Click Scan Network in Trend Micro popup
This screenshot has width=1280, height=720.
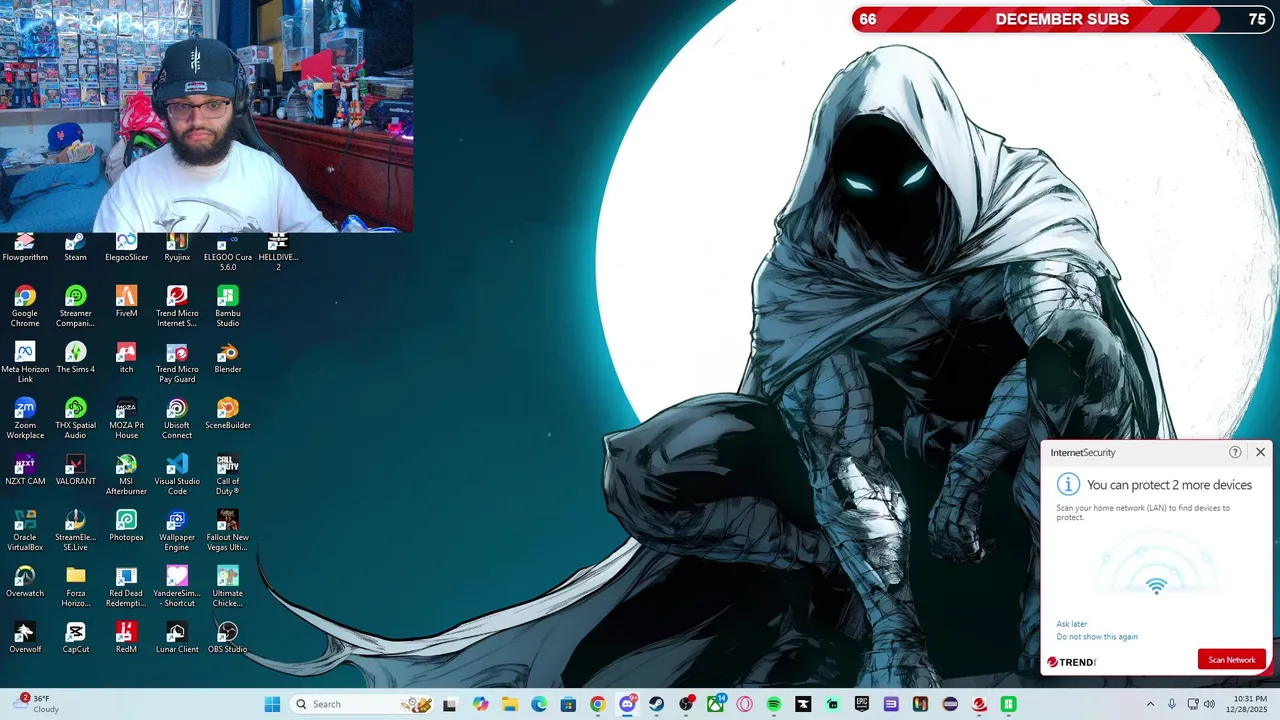click(1232, 660)
